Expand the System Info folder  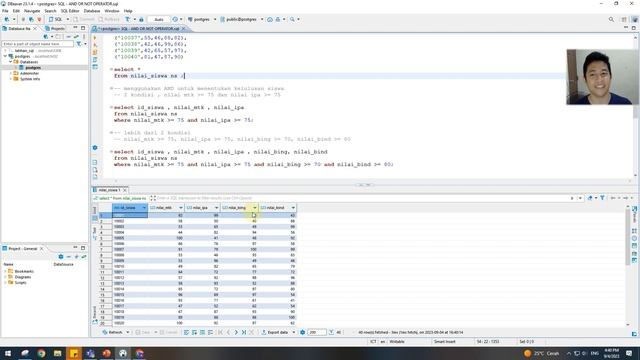tap(11, 79)
